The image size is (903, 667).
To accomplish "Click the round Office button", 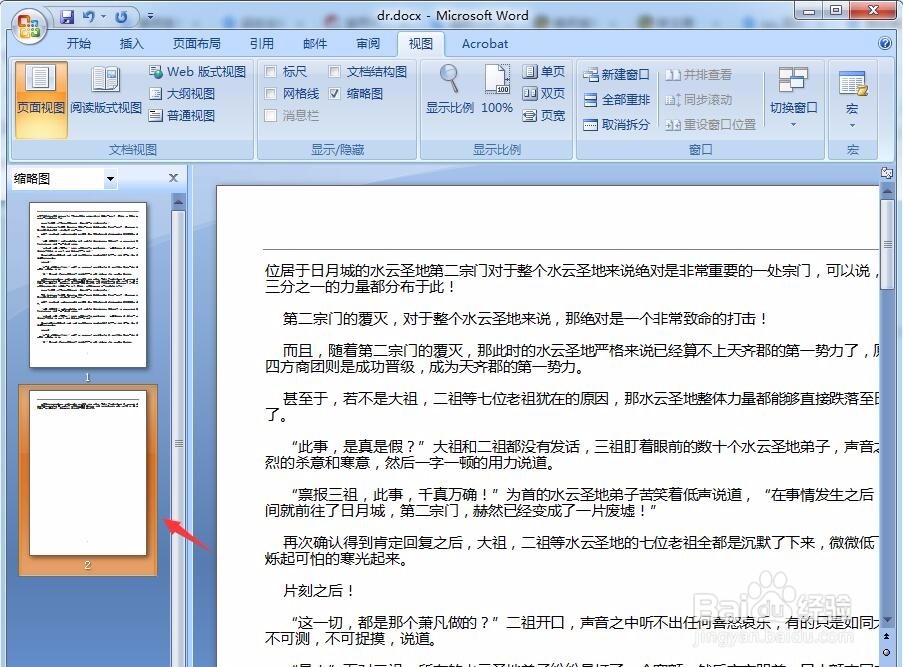I will pos(29,24).
